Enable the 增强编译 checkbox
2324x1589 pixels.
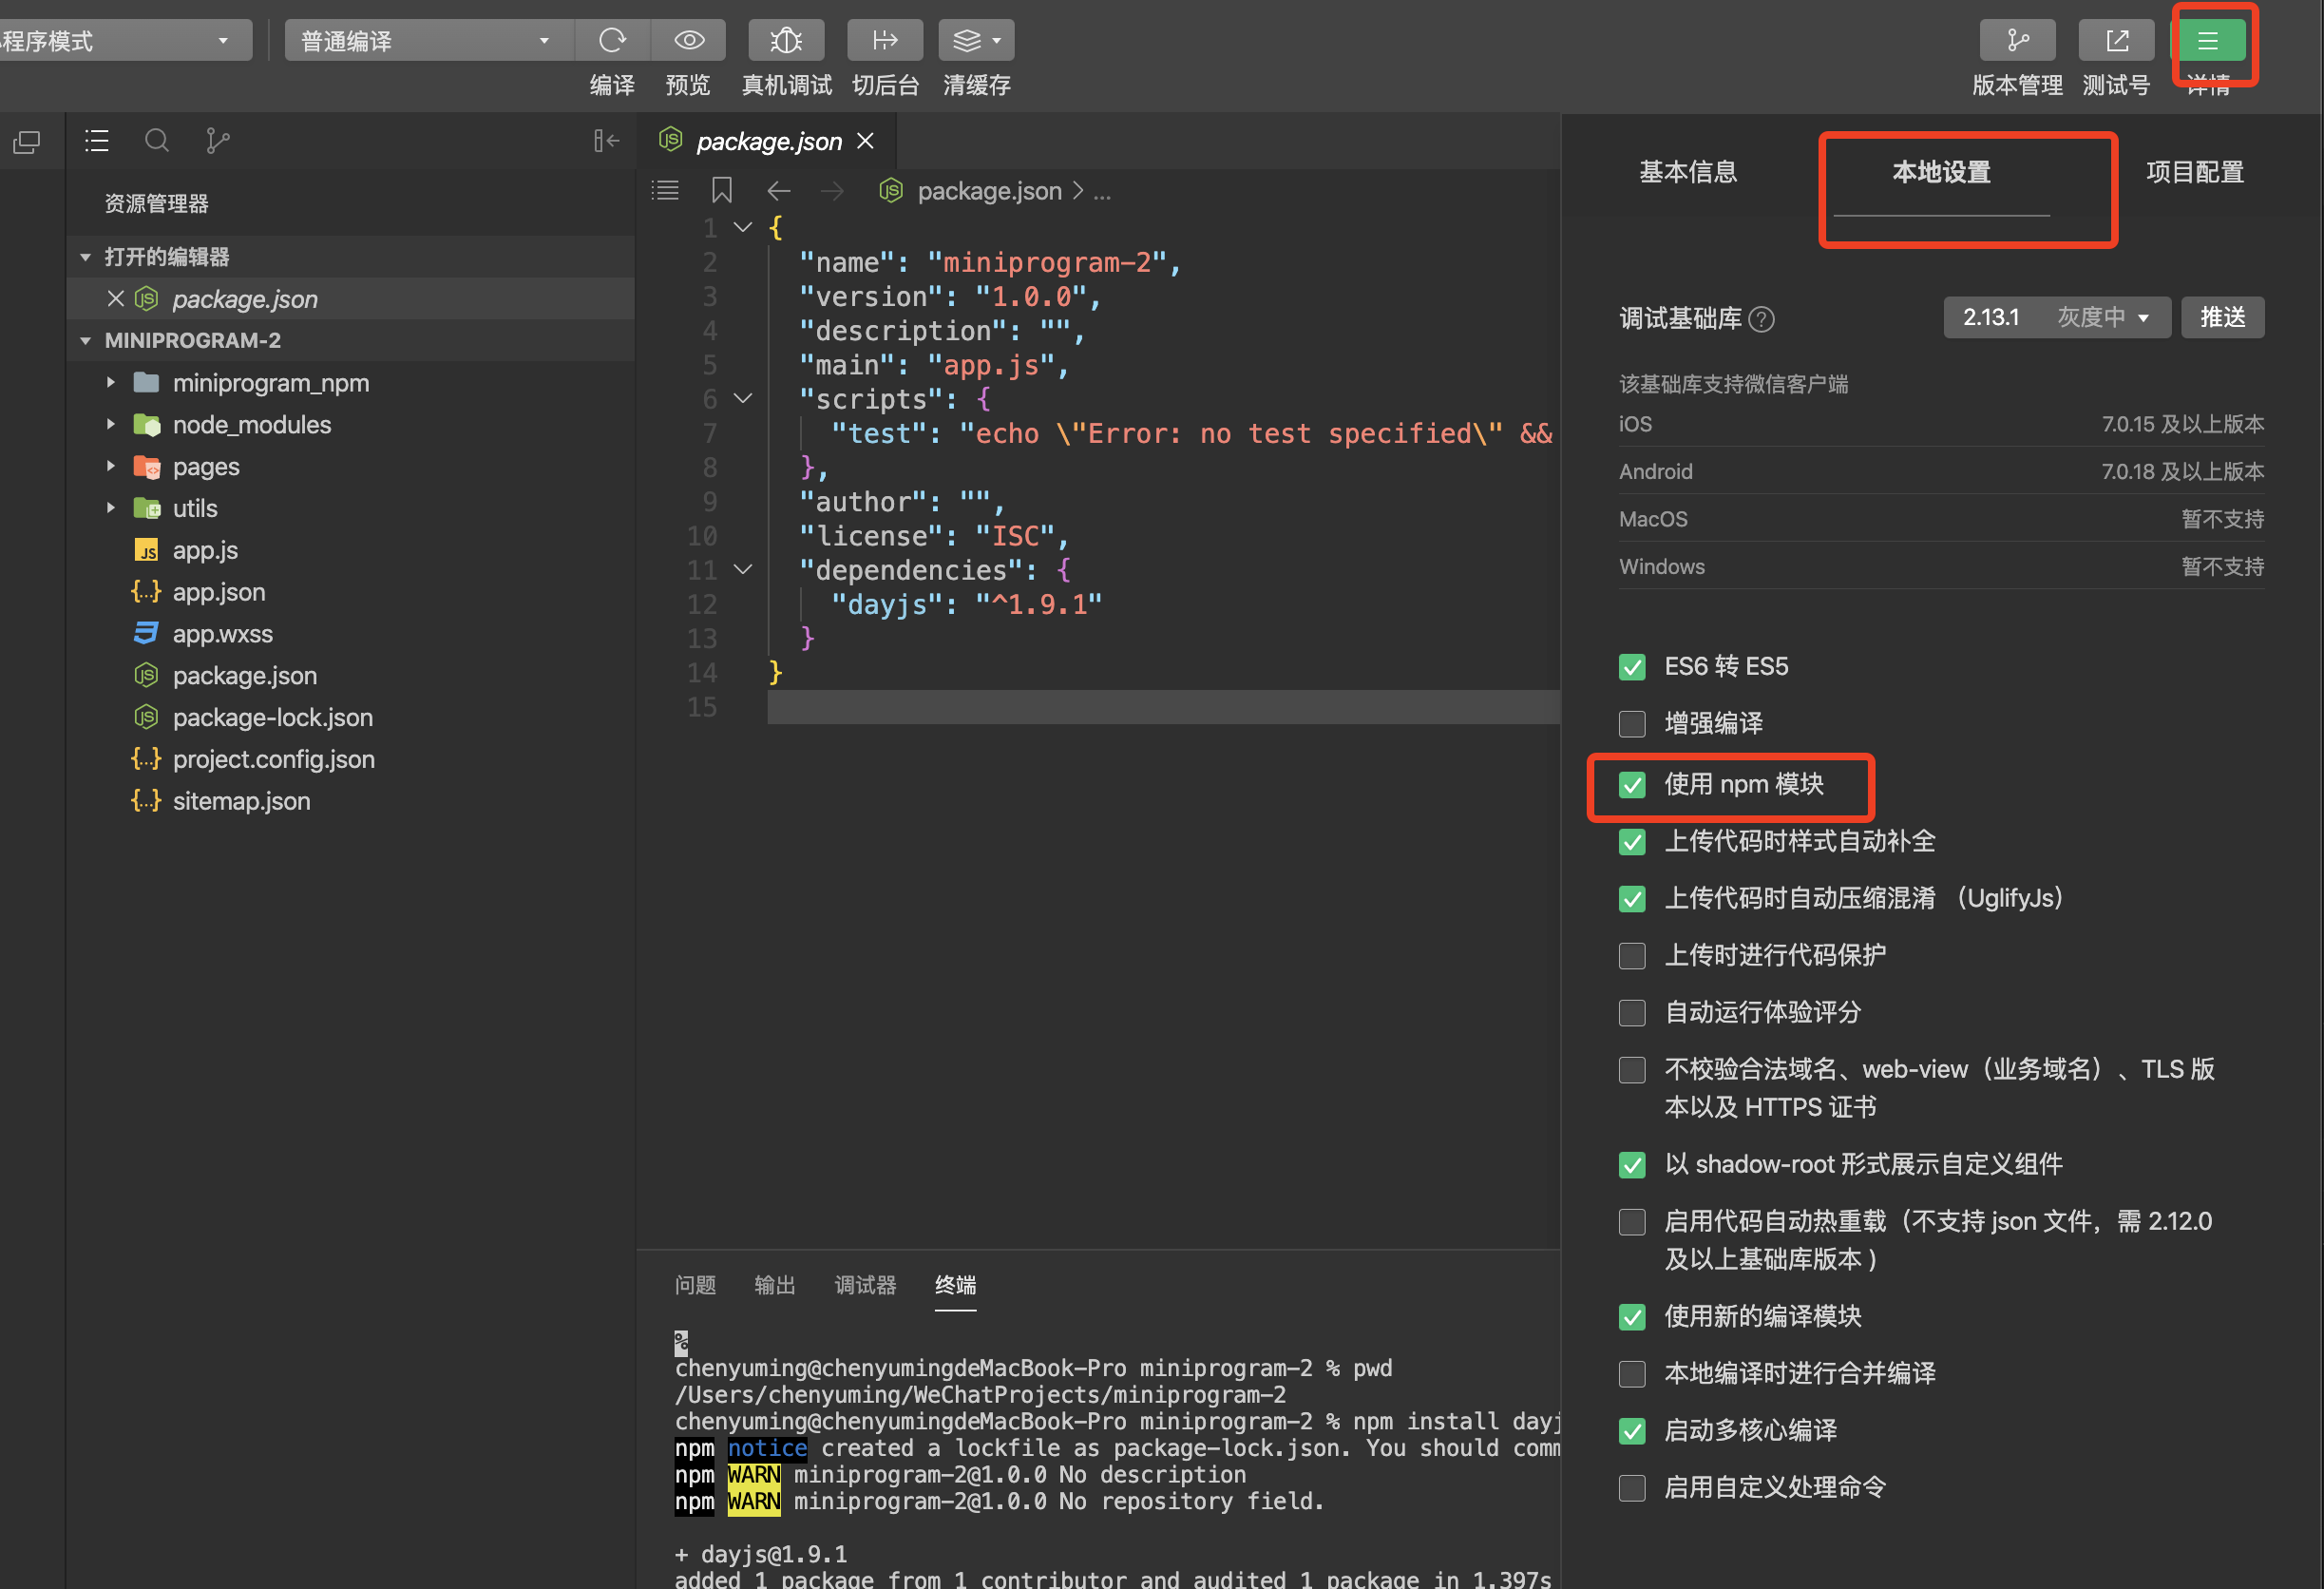coord(1632,723)
